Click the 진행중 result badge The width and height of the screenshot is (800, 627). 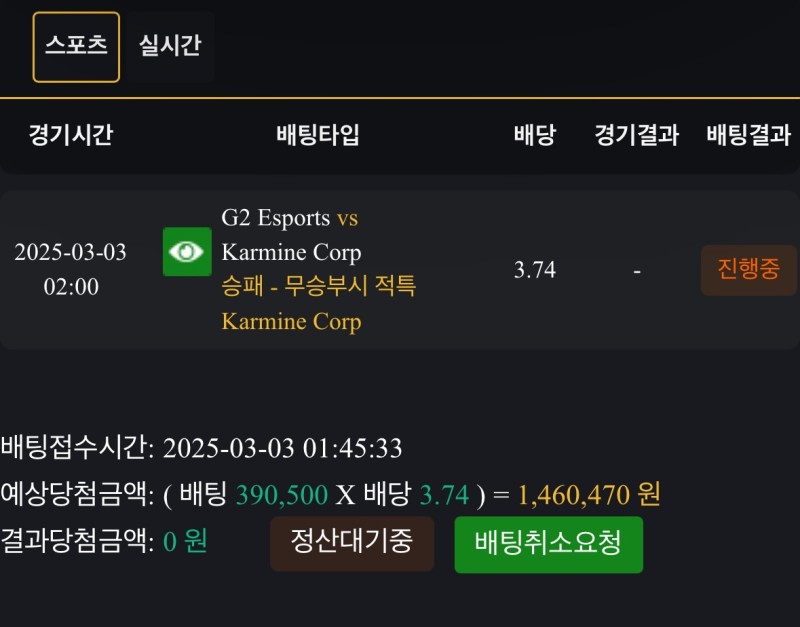[x=748, y=270]
